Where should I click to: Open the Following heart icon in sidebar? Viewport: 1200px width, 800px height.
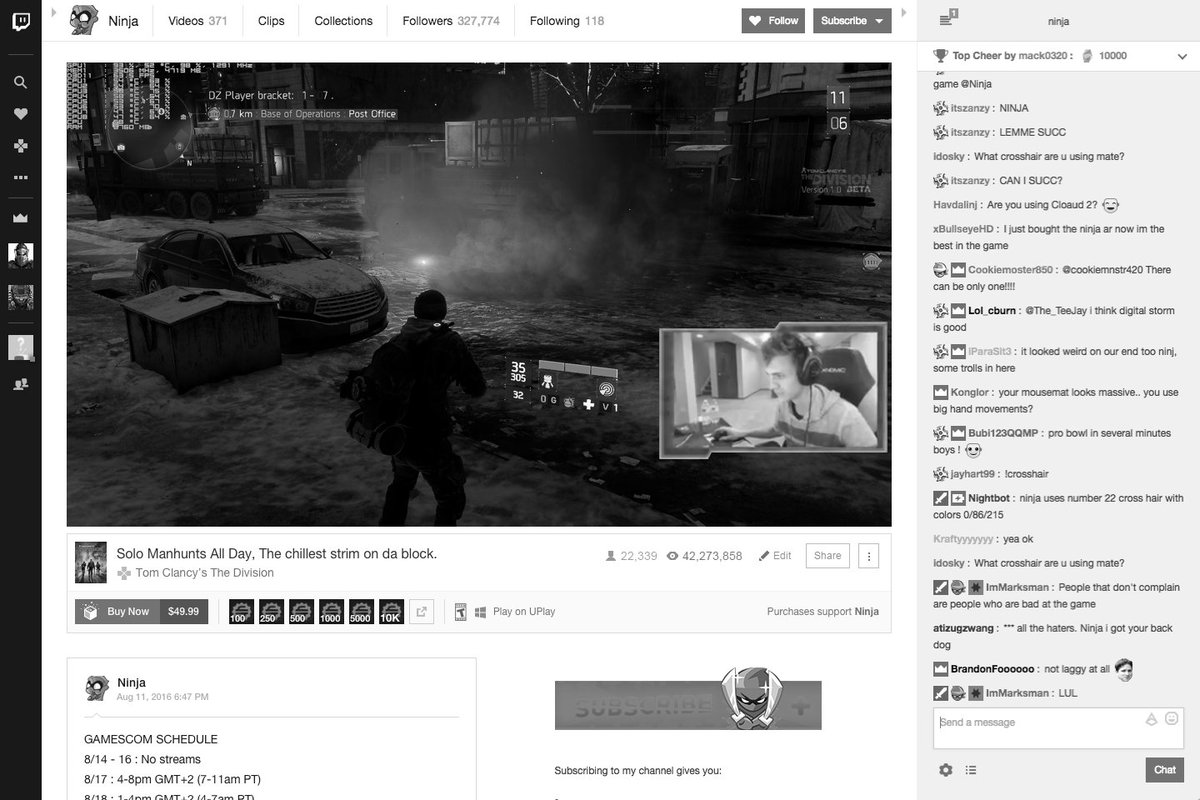20,114
